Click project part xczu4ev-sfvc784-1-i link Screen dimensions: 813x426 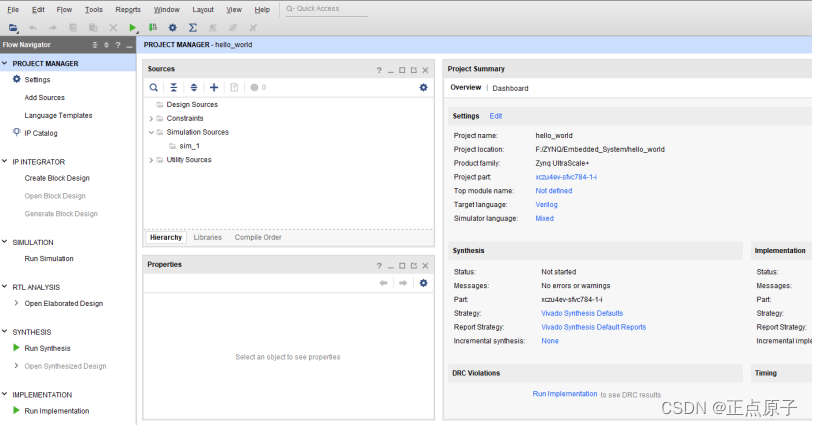point(566,177)
